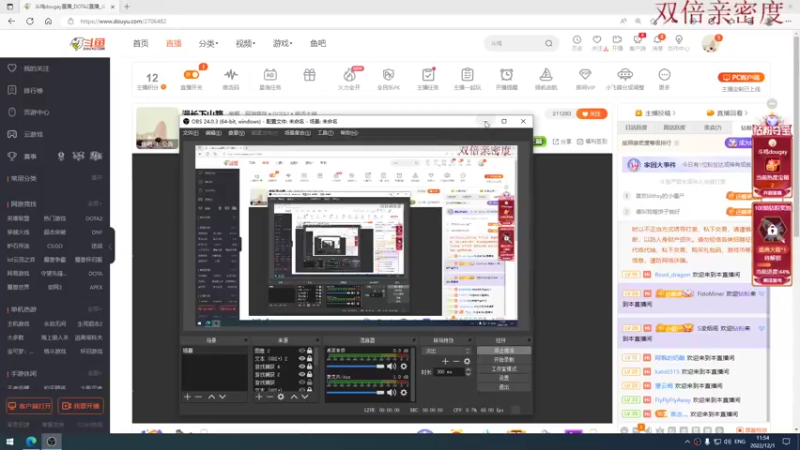Screen dimensions: 800x450
Task: Click the search magnifier icon in Douyu header
Action: point(548,43)
